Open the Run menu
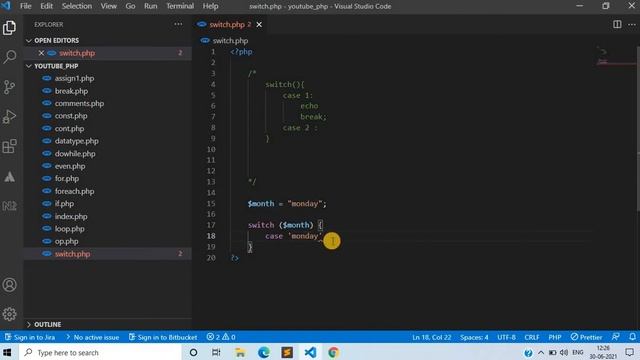640x360 pixels. (151, 6)
